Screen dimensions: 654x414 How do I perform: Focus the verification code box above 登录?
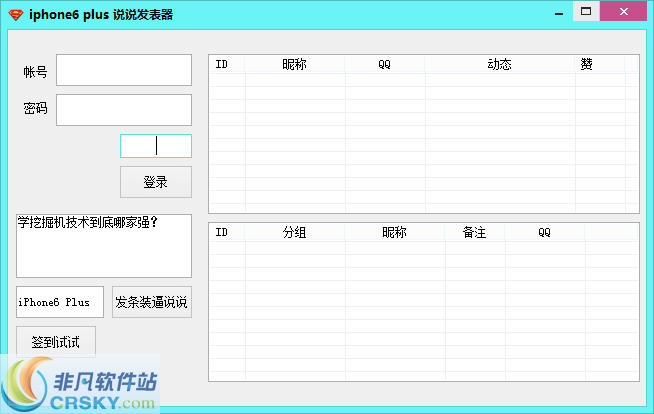(156, 146)
